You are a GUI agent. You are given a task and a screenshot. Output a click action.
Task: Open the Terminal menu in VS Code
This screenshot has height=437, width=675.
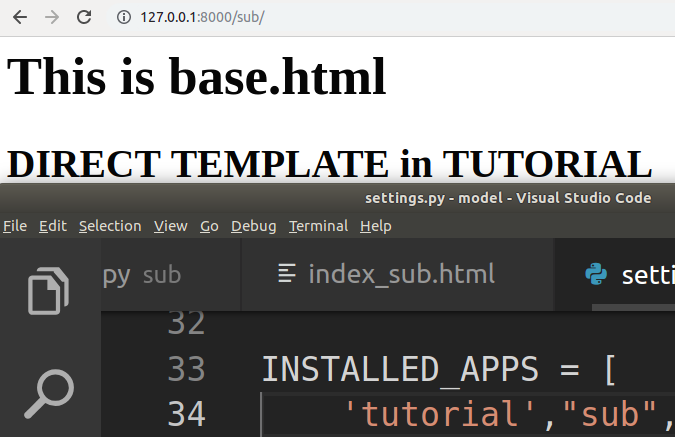tap(319, 226)
